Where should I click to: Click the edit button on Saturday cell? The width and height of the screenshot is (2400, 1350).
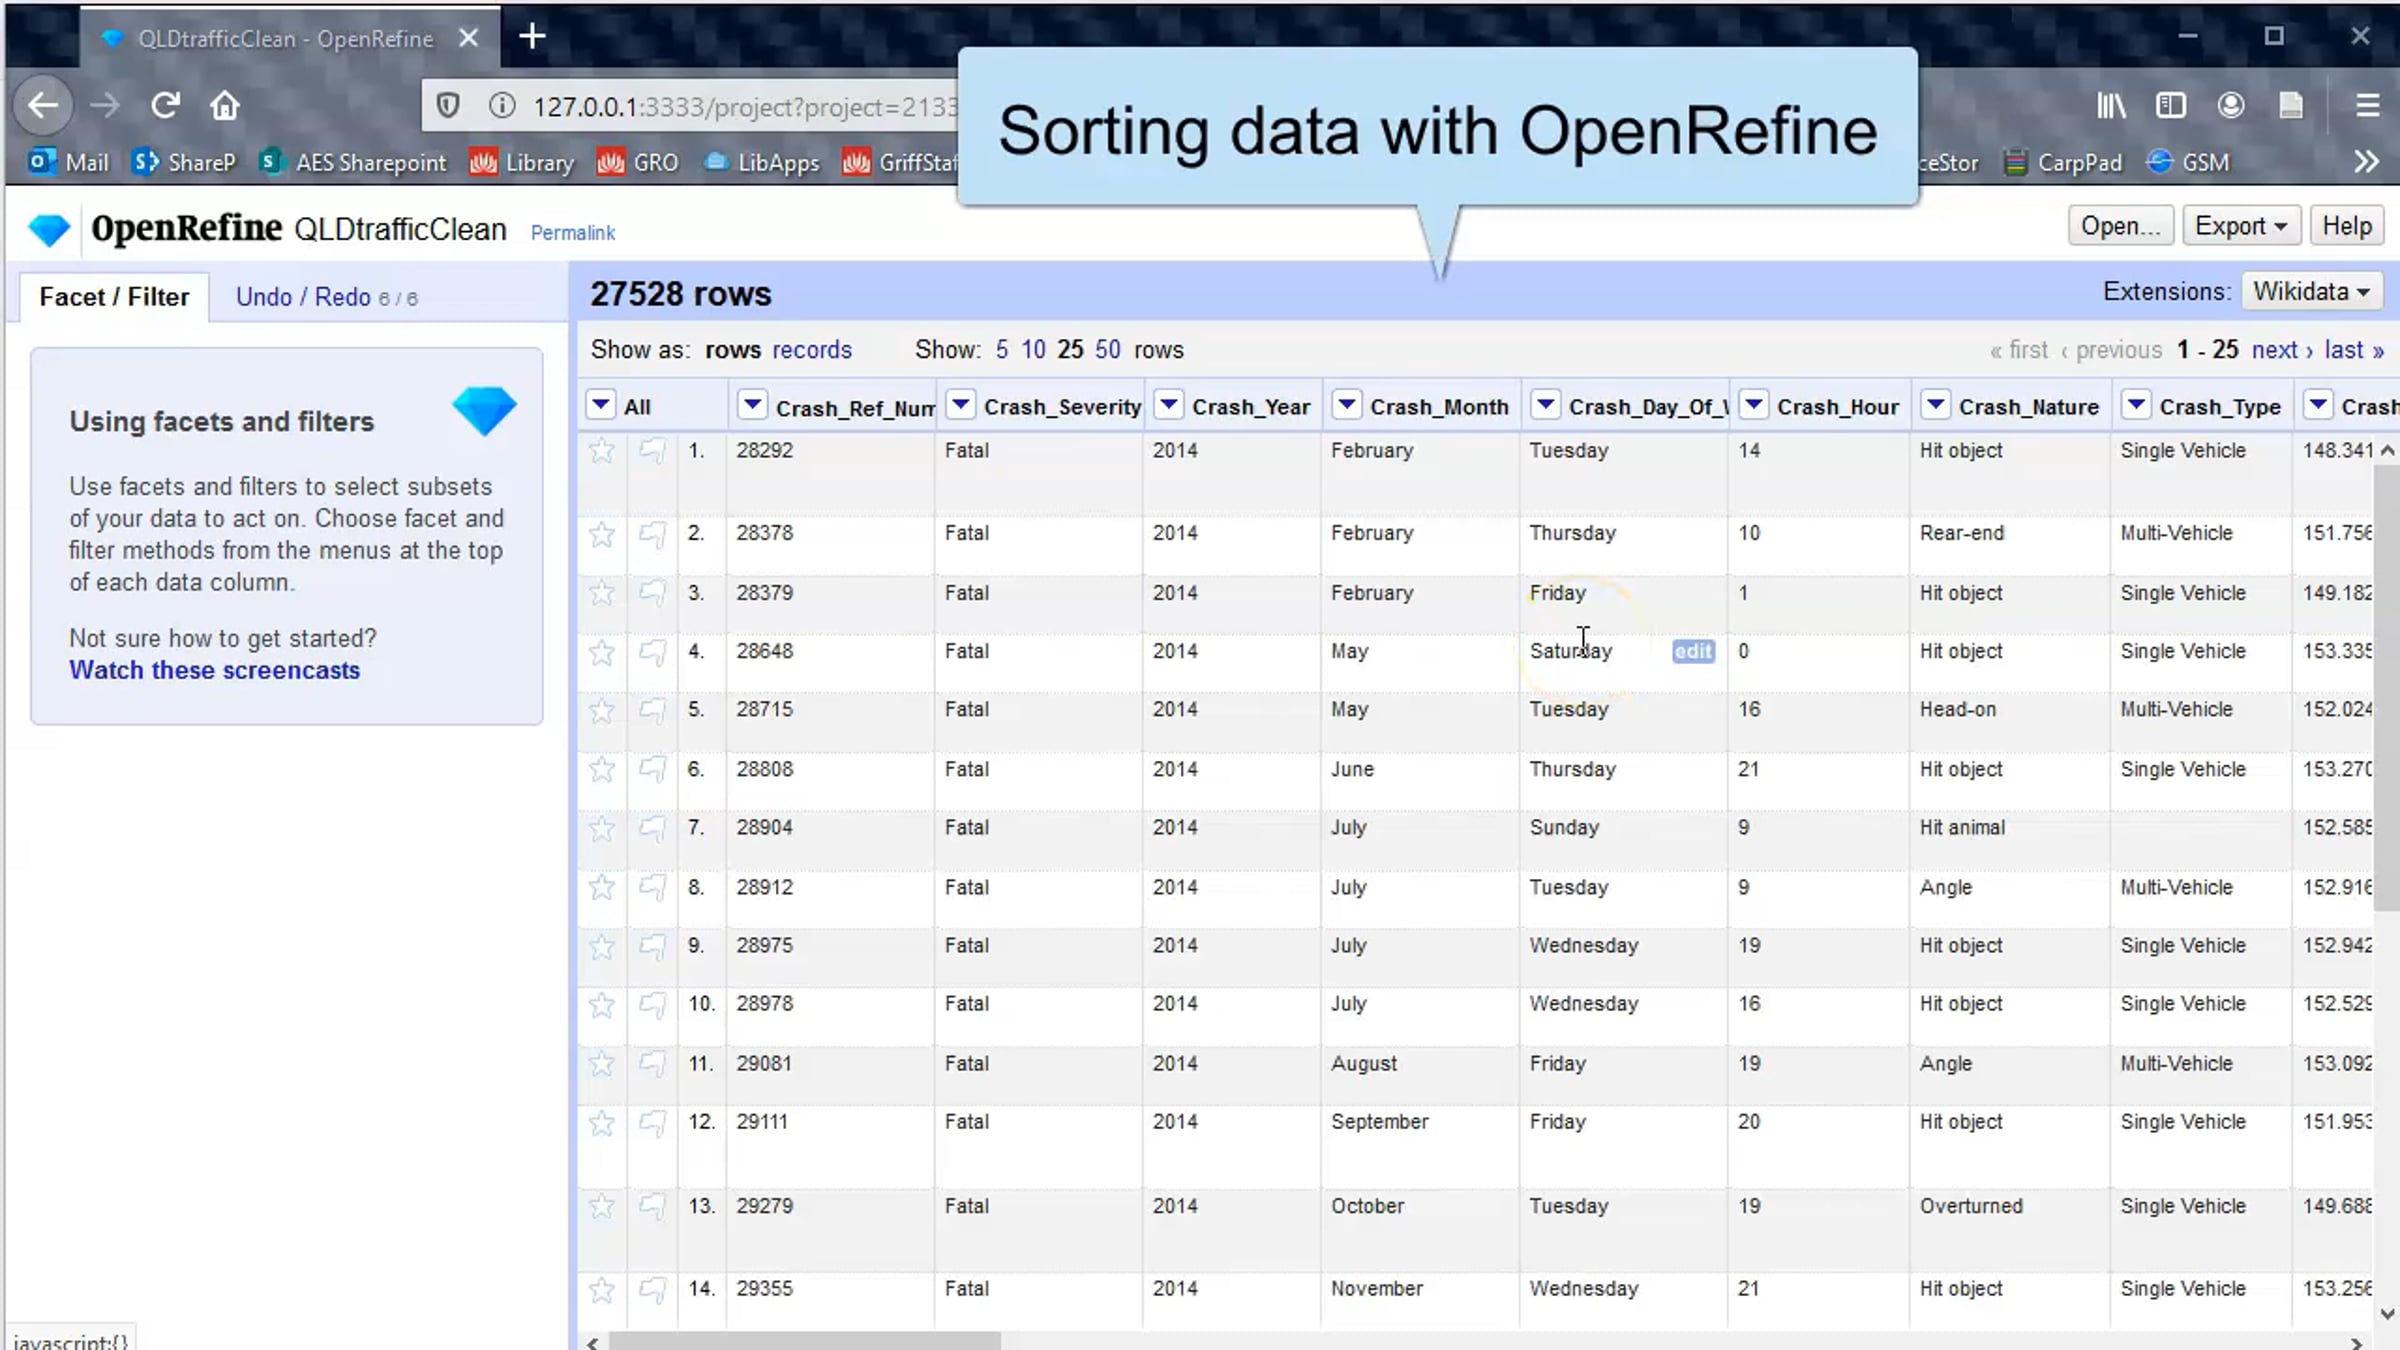(1693, 652)
